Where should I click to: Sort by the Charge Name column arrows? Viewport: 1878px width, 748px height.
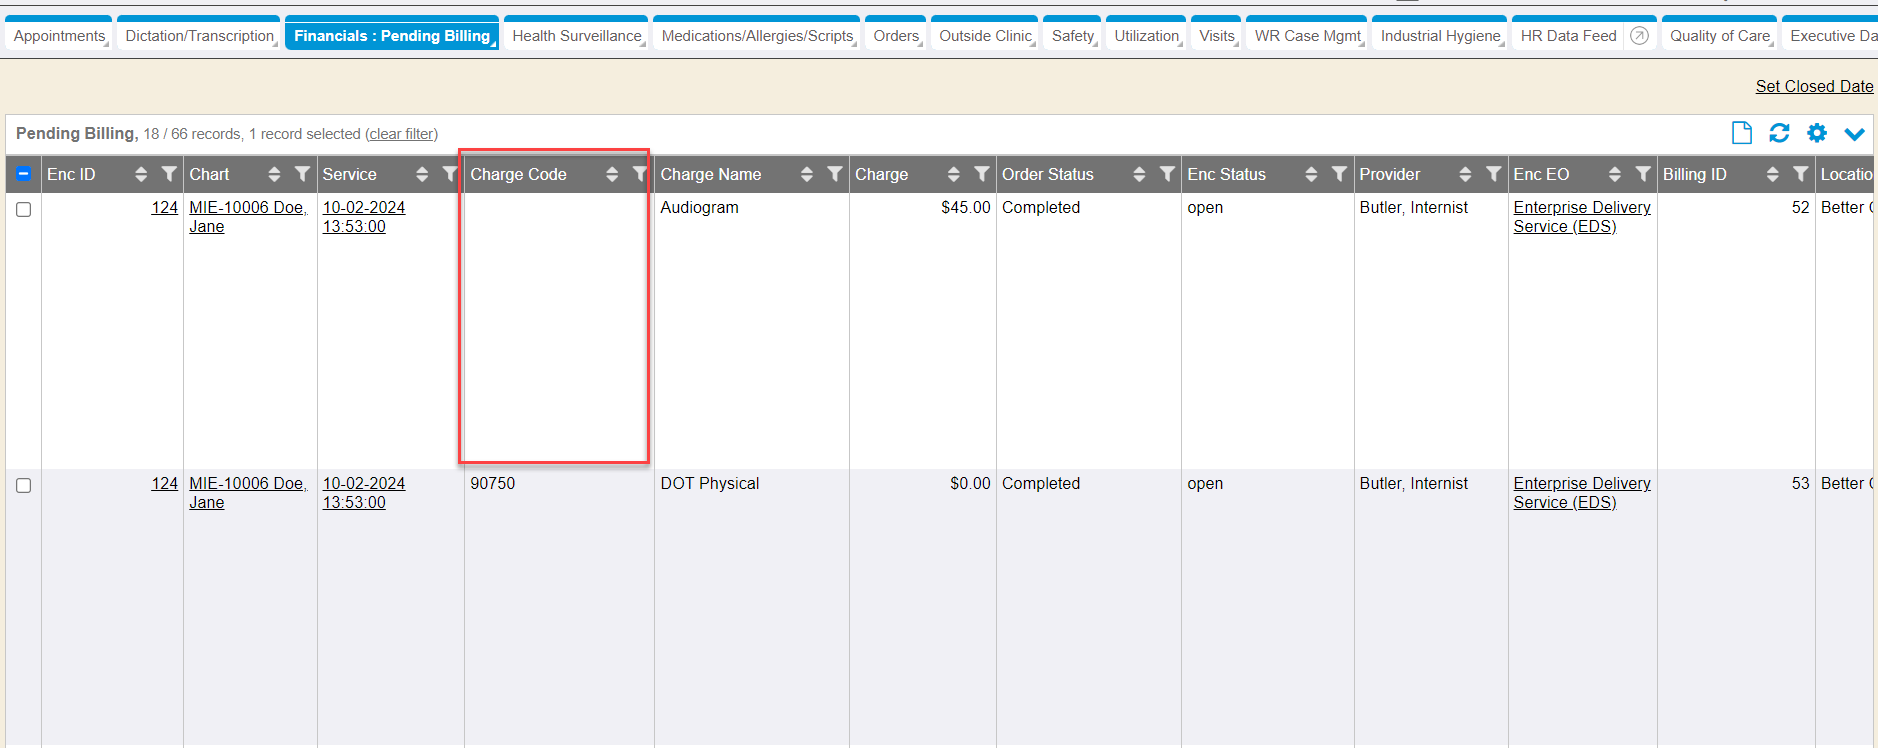pos(806,174)
